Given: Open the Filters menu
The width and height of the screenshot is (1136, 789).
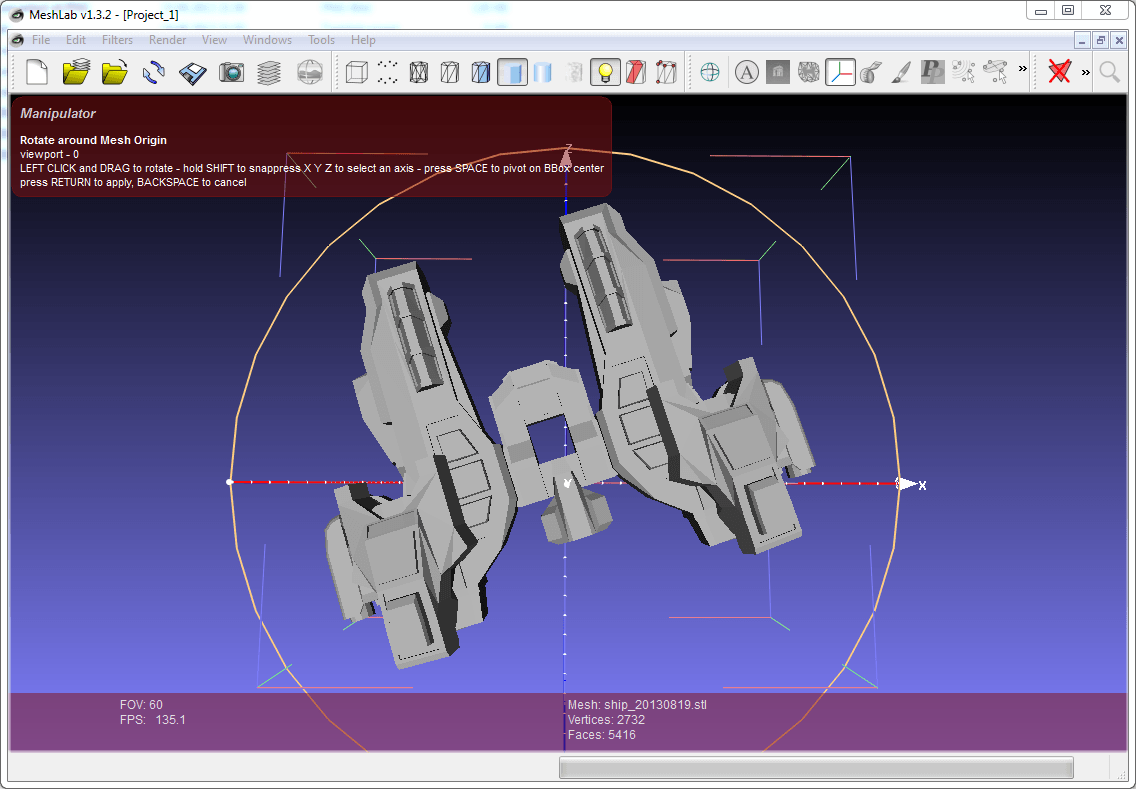Looking at the screenshot, I should pos(117,40).
